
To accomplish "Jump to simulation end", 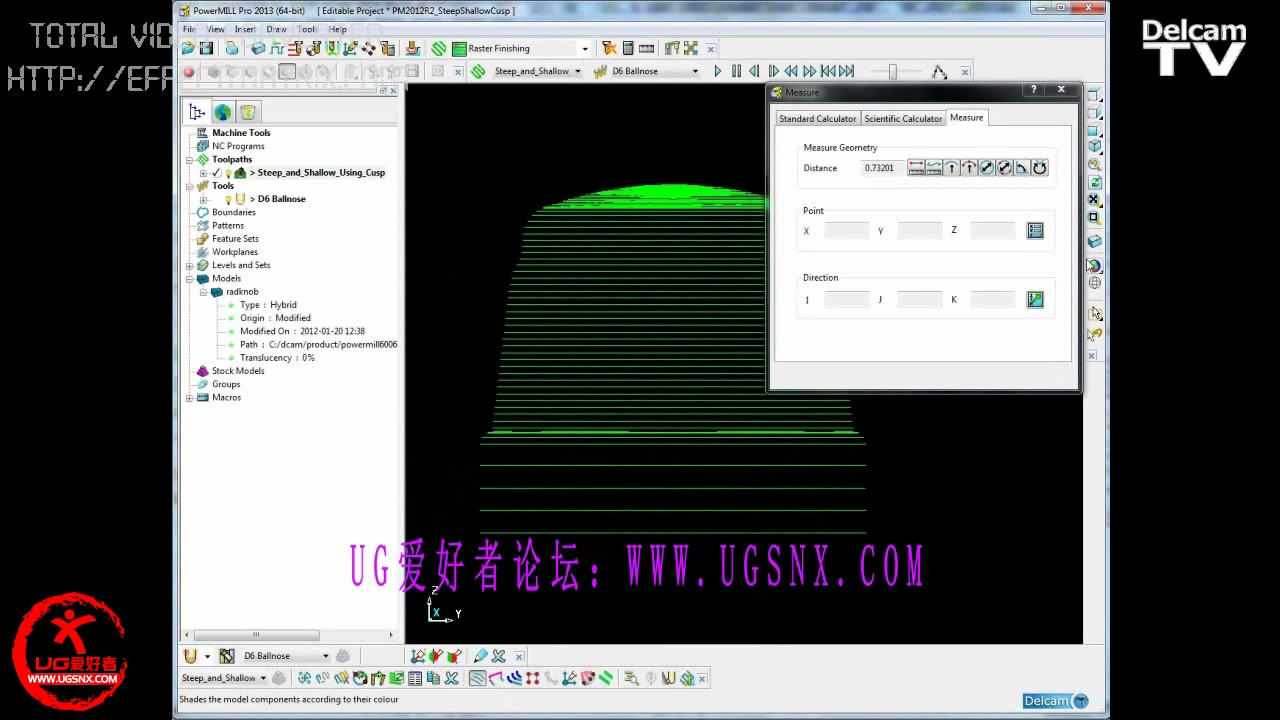I will click(847, 71).
